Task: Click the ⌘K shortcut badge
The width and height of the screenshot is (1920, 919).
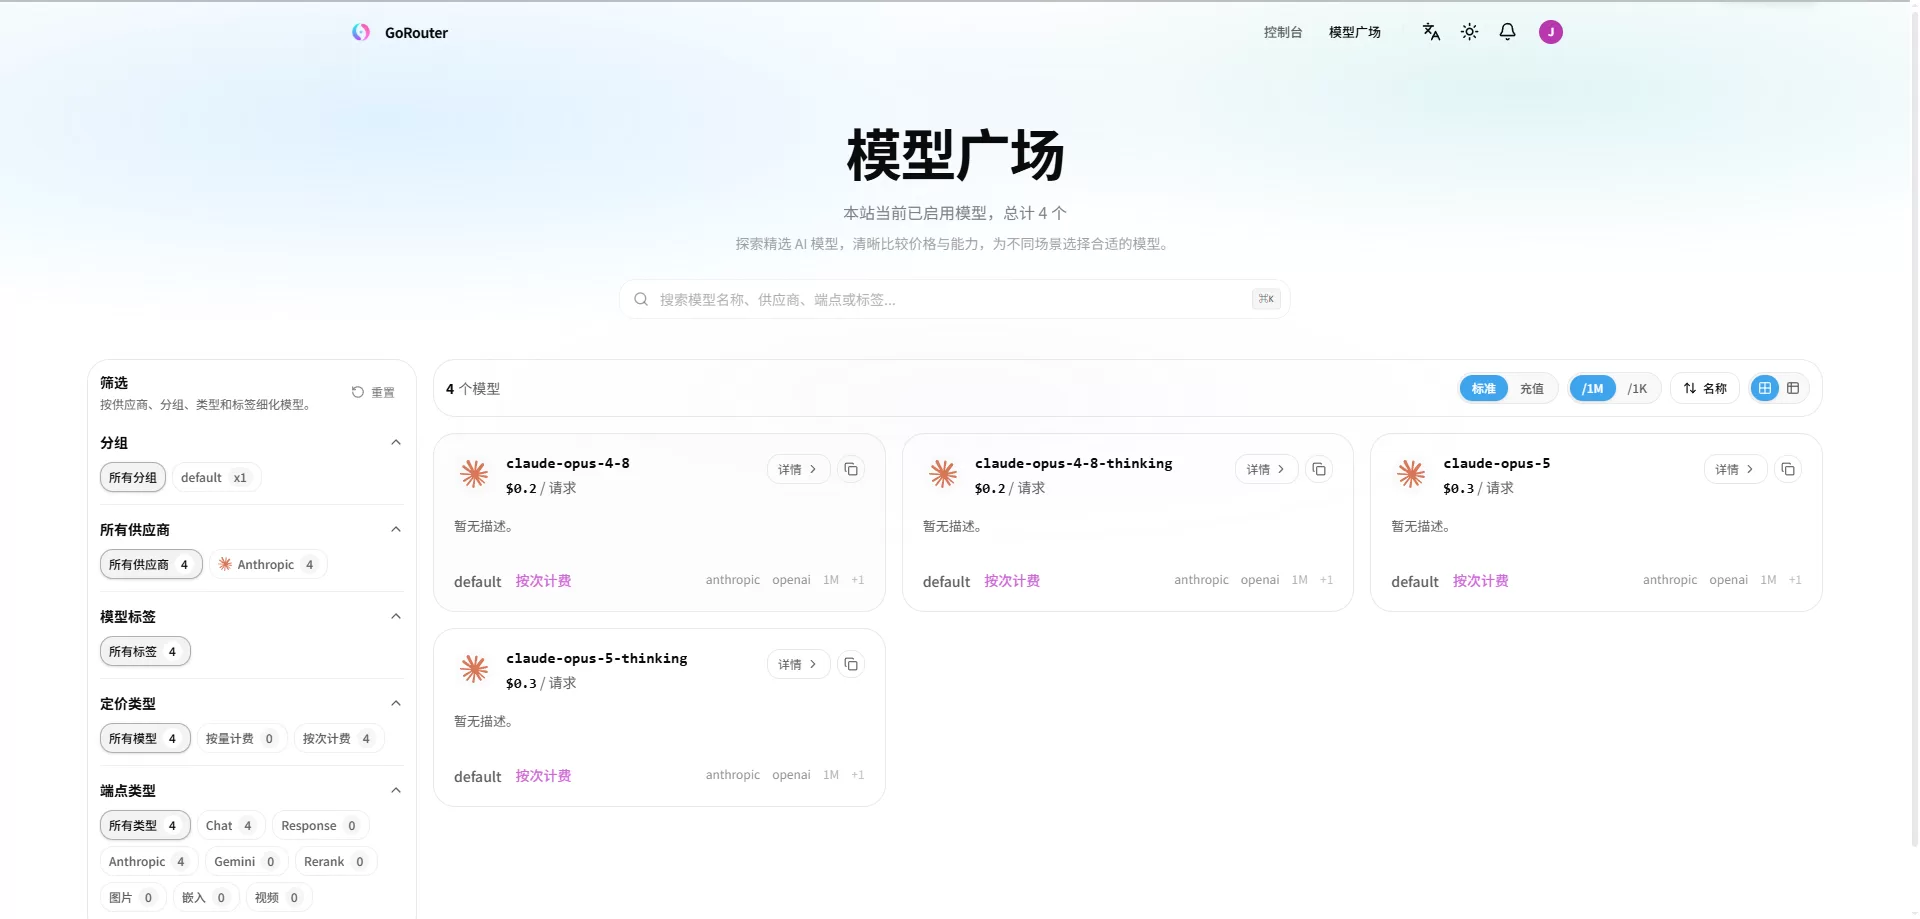Action: (x=1266, y=299)
